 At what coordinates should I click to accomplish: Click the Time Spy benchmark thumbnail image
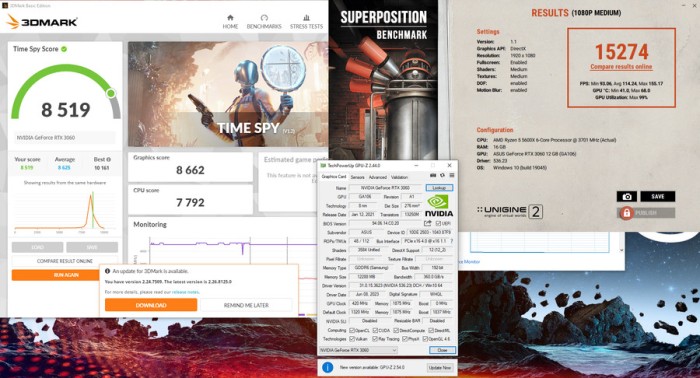tap(228, 95)
